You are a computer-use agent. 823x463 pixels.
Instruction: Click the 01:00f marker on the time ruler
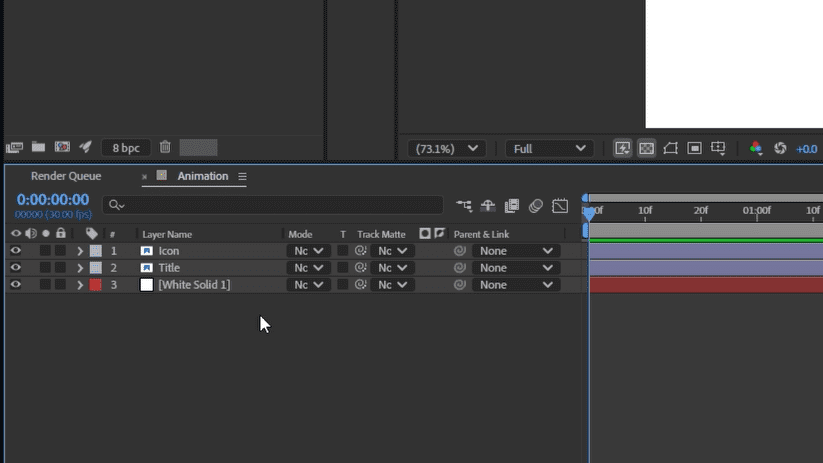tap(756, 211)
